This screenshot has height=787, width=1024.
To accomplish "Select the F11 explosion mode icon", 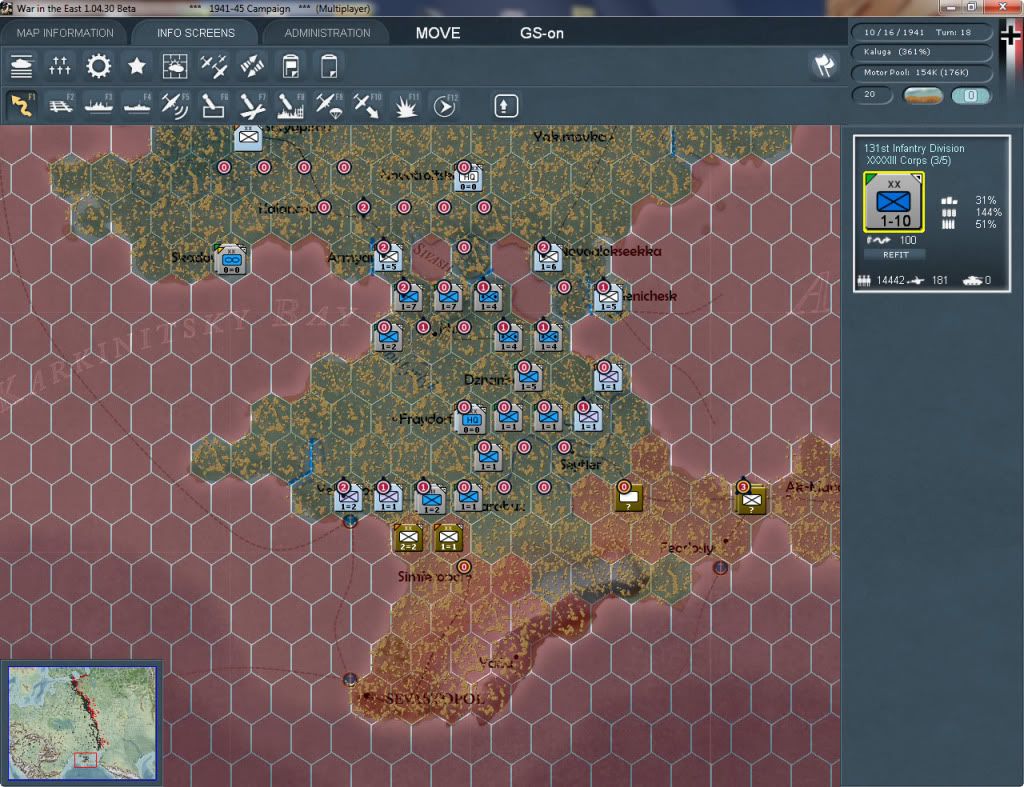I will tap(406, 106).
